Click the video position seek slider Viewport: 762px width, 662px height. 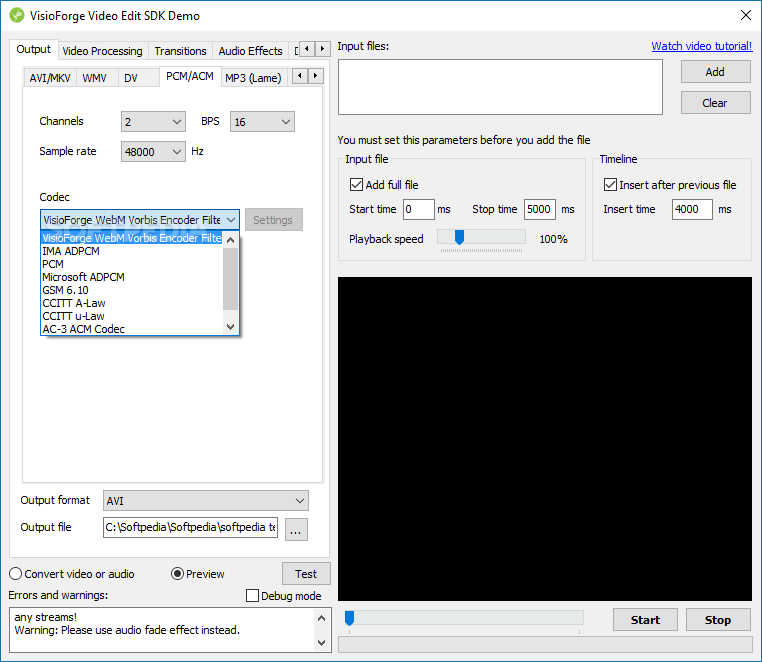[464, 618]
